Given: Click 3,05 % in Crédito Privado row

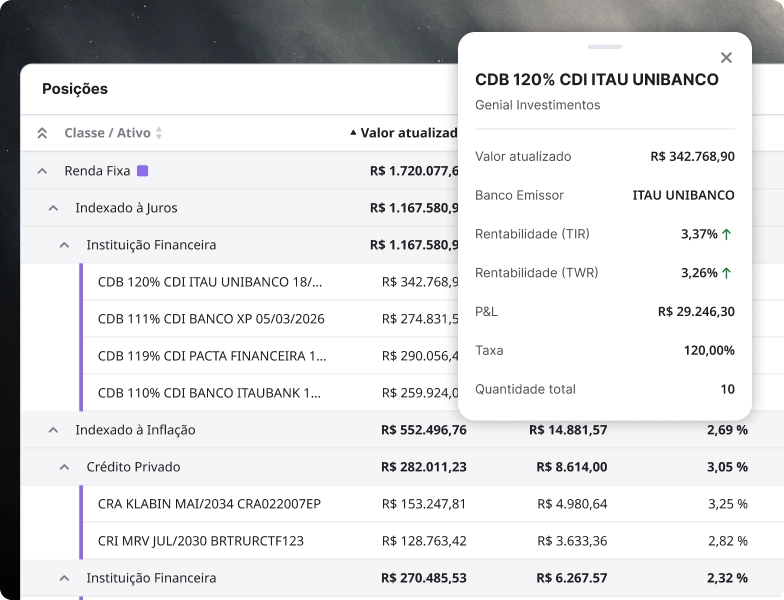Looking at the screenshot, I should click(x=727, y=467).
